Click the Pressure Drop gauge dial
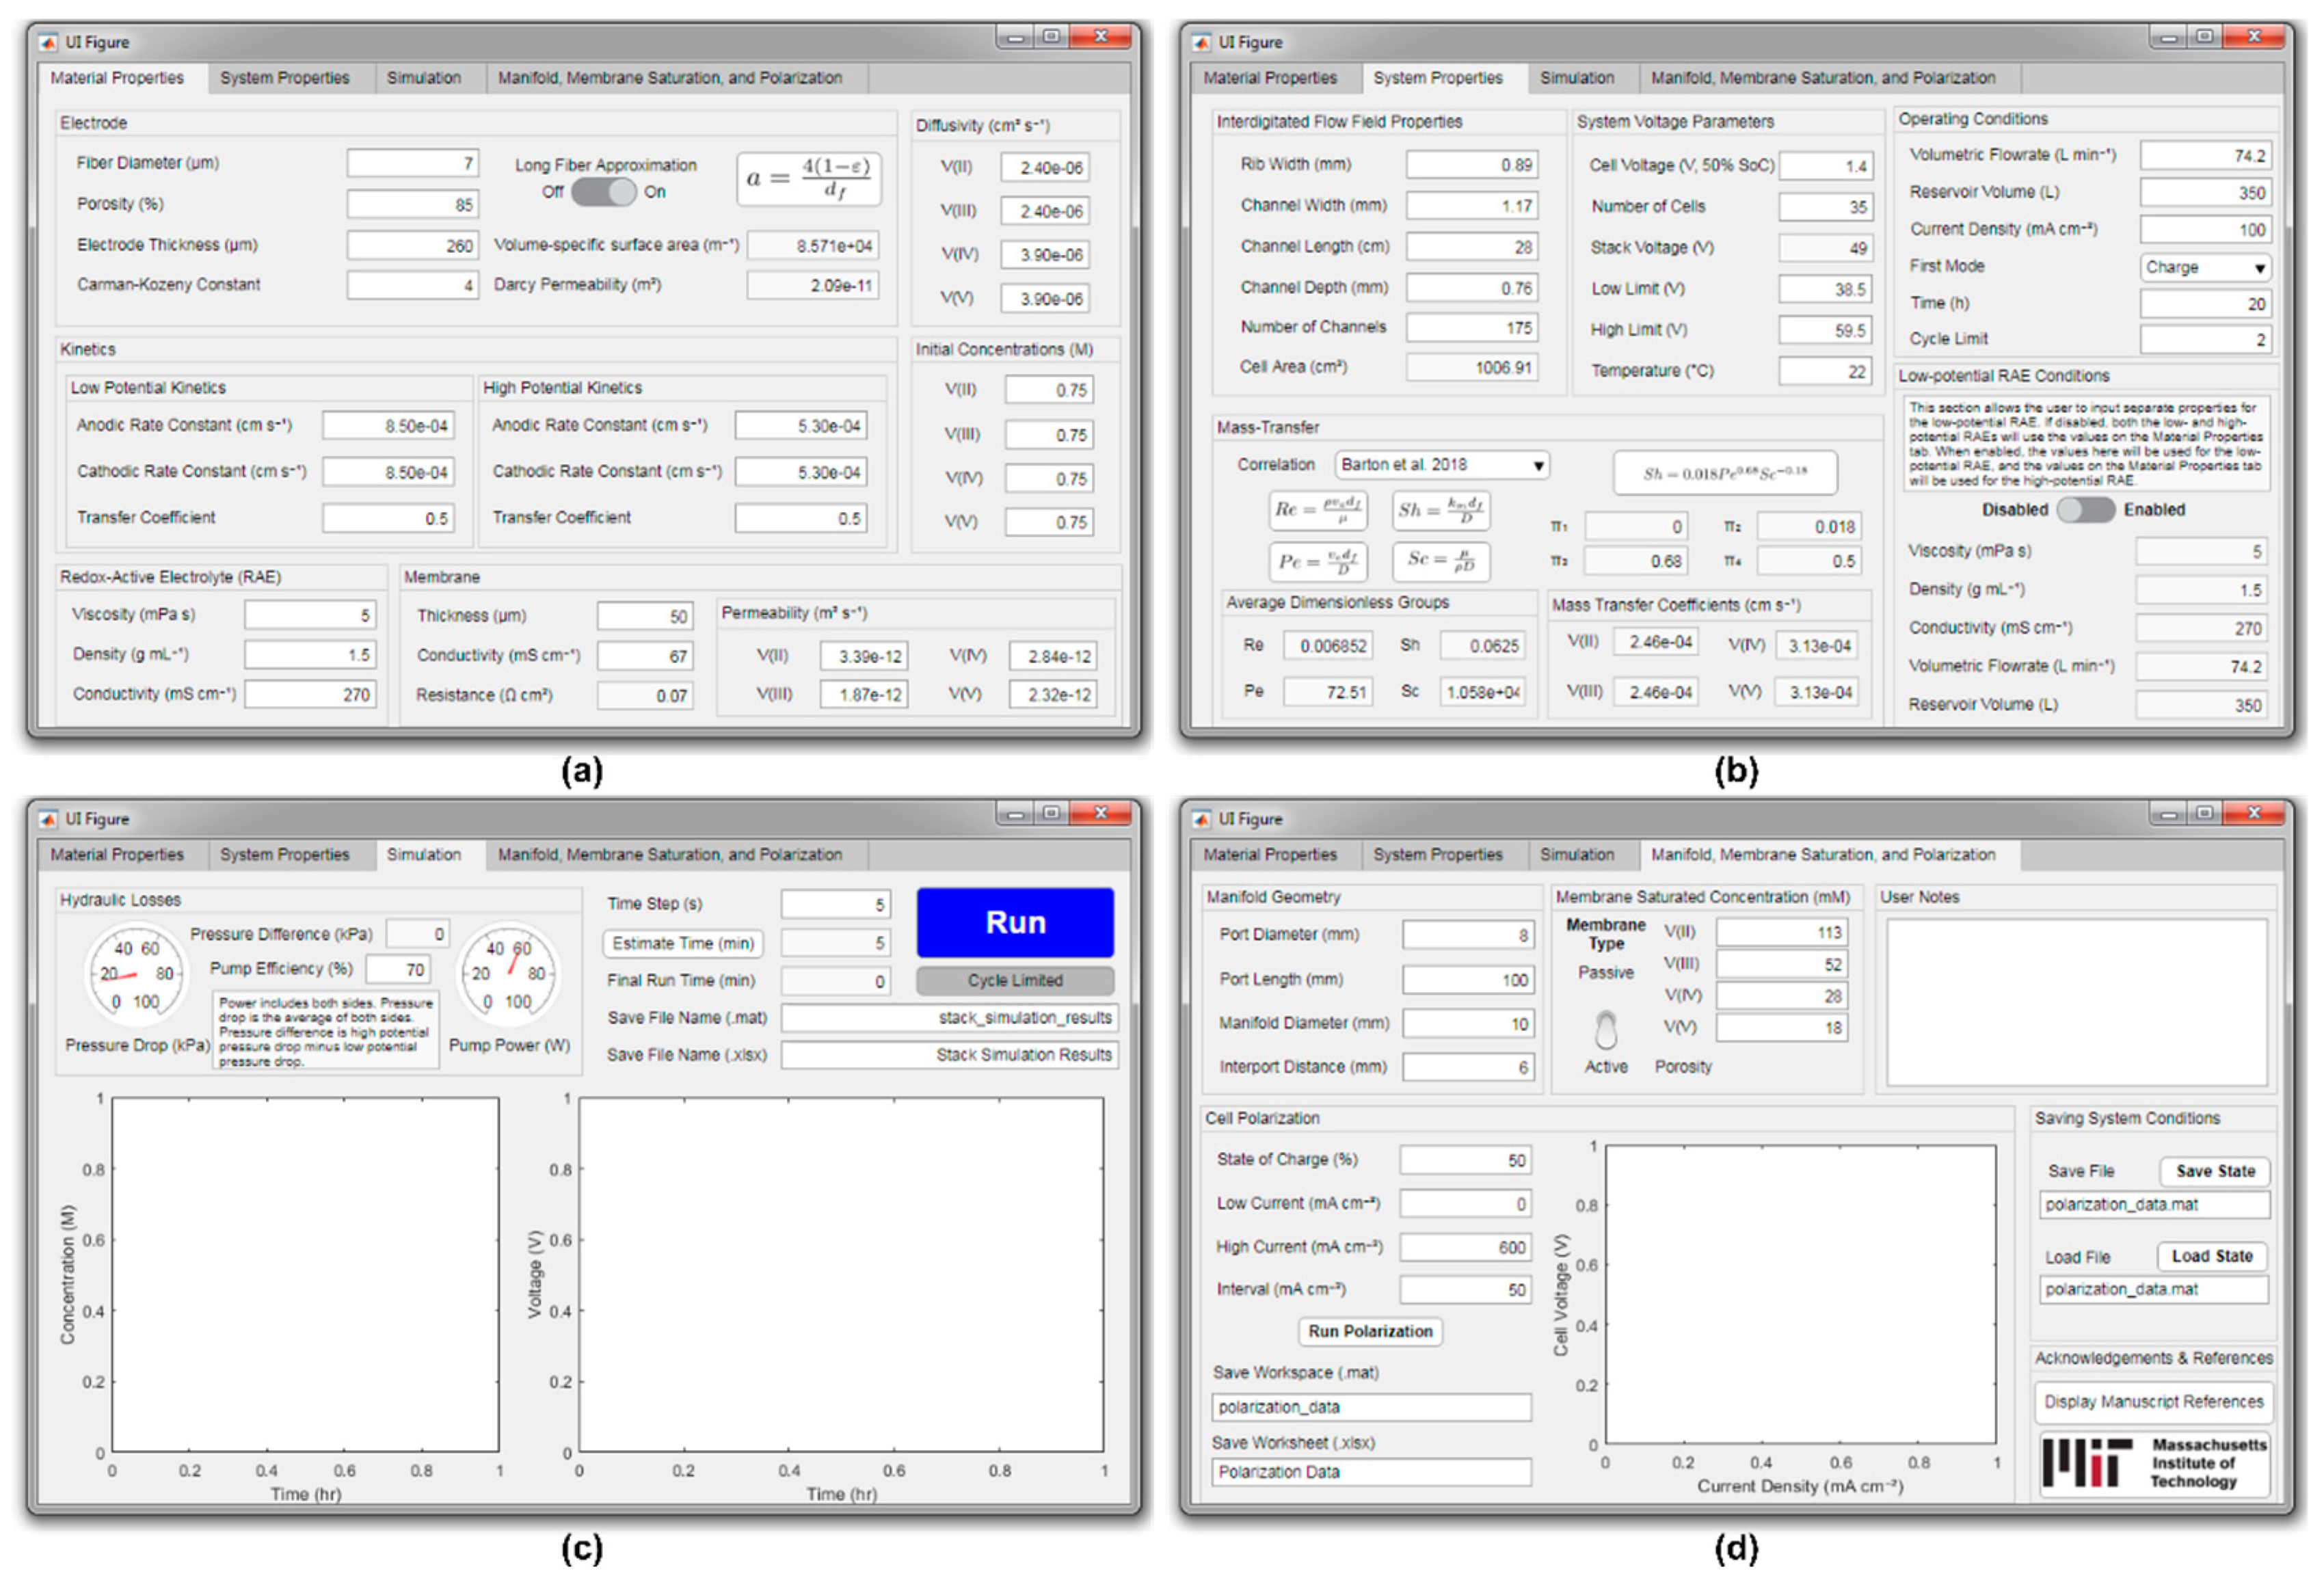The image size is (2324, 1593). coord(136,974)
